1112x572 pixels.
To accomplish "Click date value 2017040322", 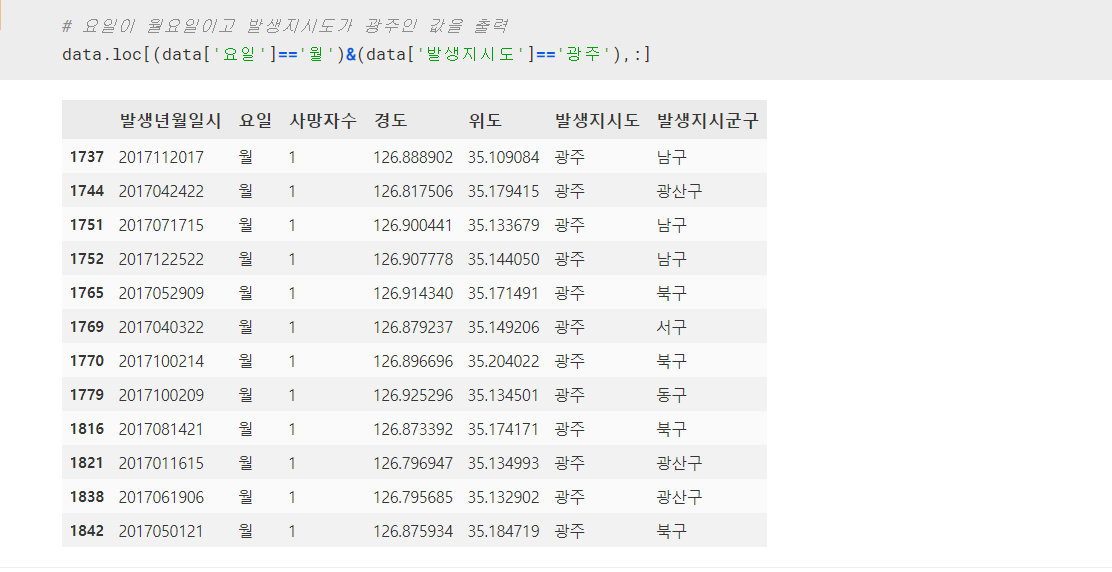I will 161,327.
